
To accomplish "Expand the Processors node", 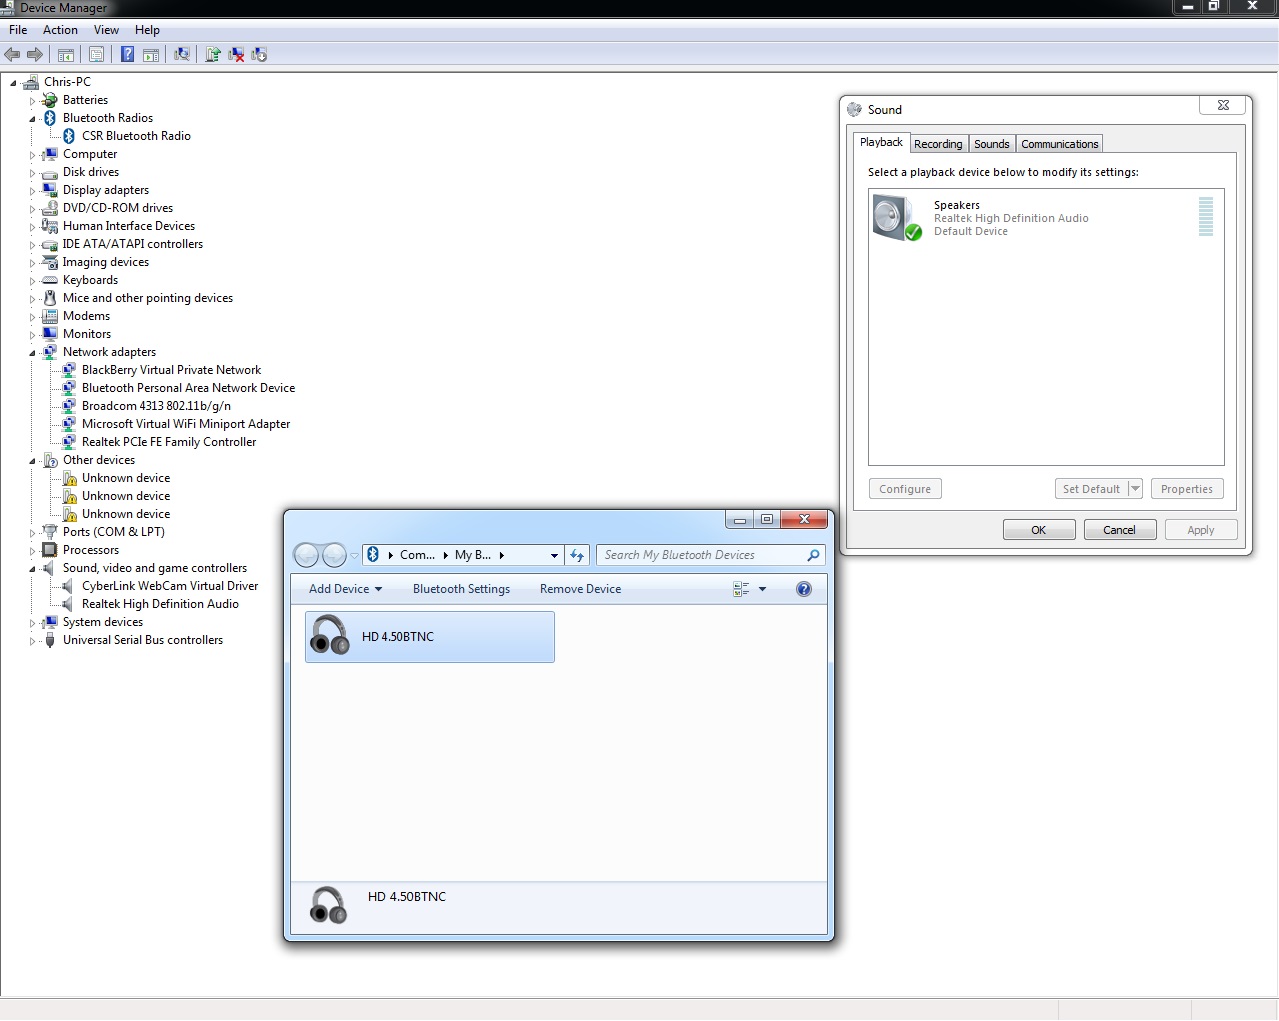I will (32, 551).
